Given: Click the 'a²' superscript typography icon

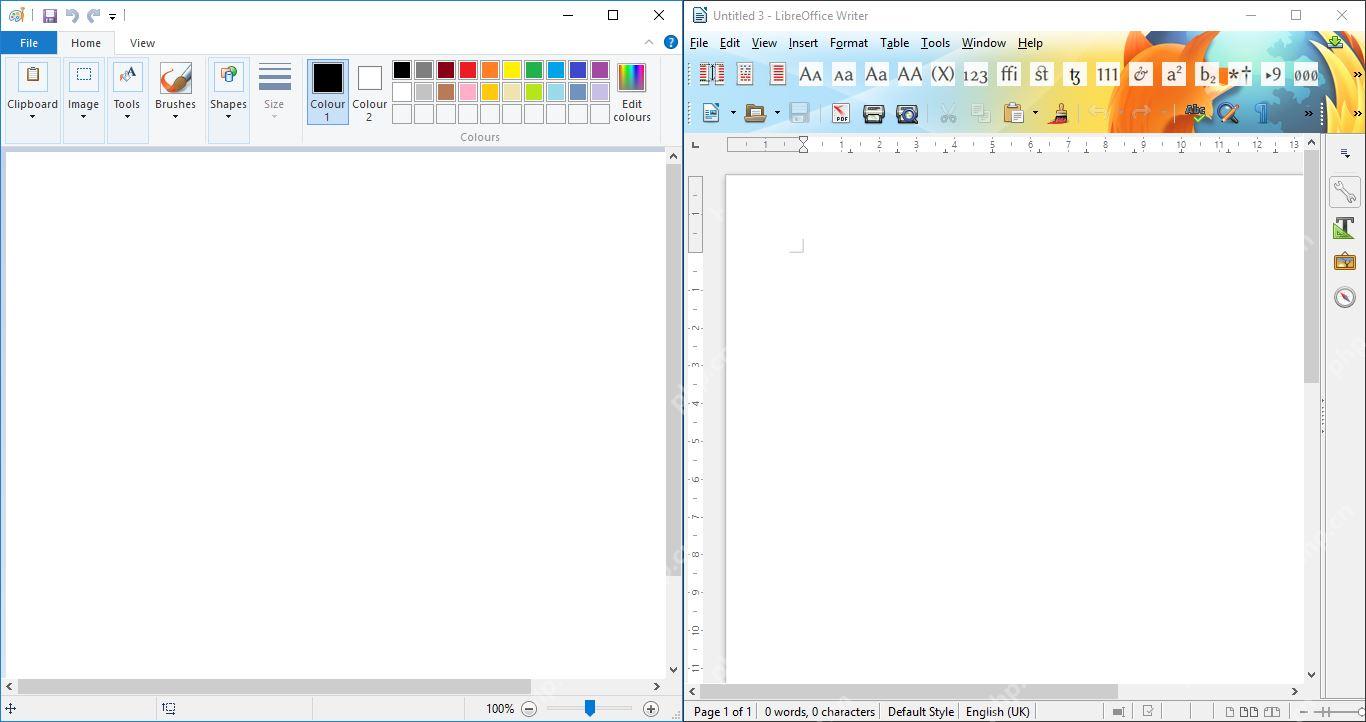Looking at the screenshot, I should point(1174,74).
